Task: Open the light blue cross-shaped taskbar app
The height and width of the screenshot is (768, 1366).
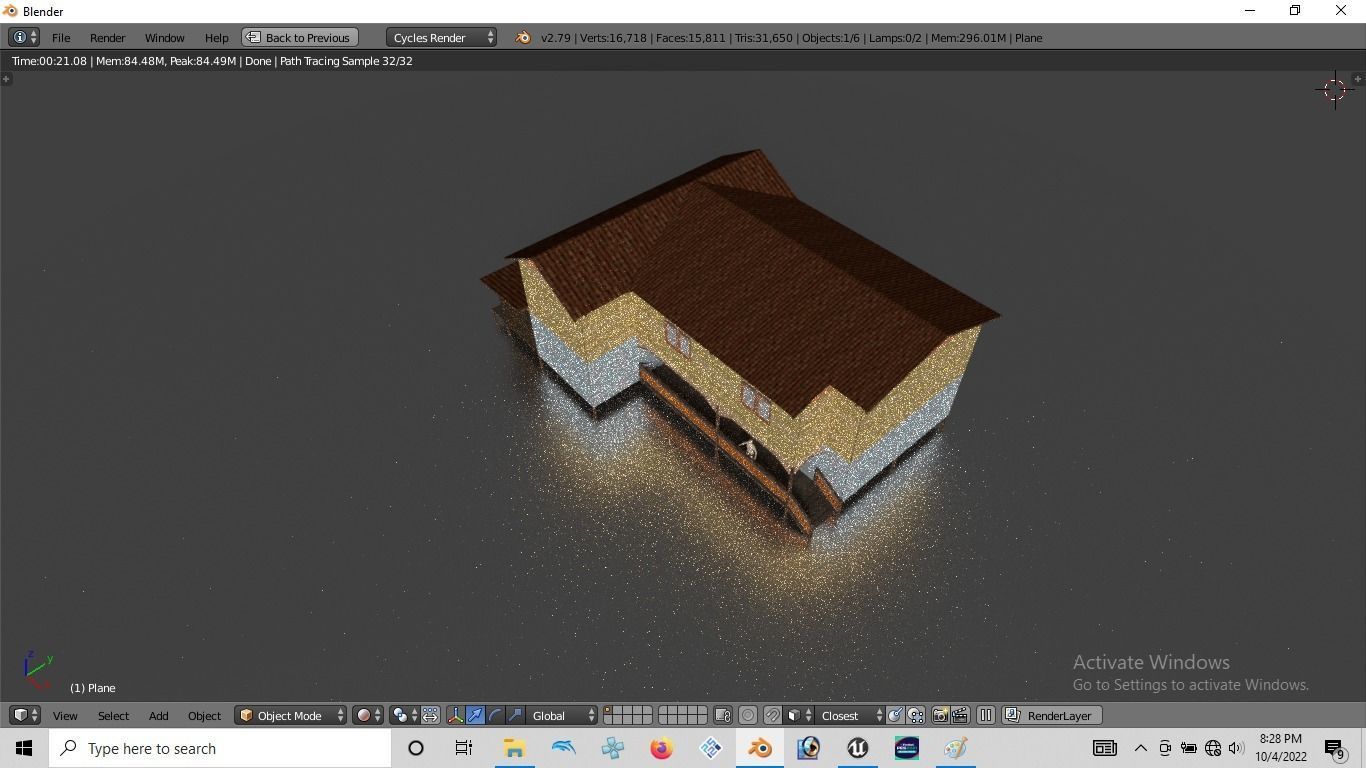Action: point(612,748)
